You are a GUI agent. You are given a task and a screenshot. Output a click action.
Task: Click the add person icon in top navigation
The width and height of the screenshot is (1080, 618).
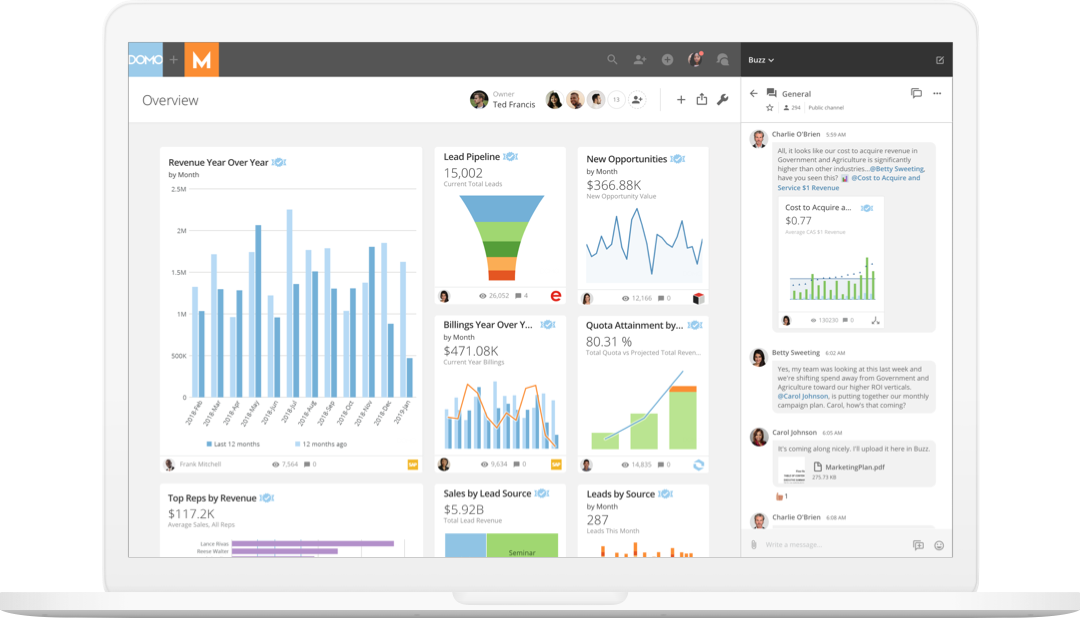640,59
